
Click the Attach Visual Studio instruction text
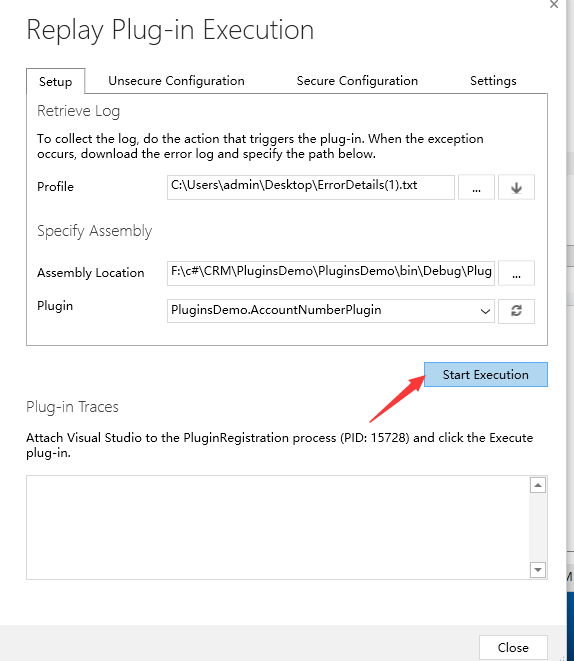(279, 445)
